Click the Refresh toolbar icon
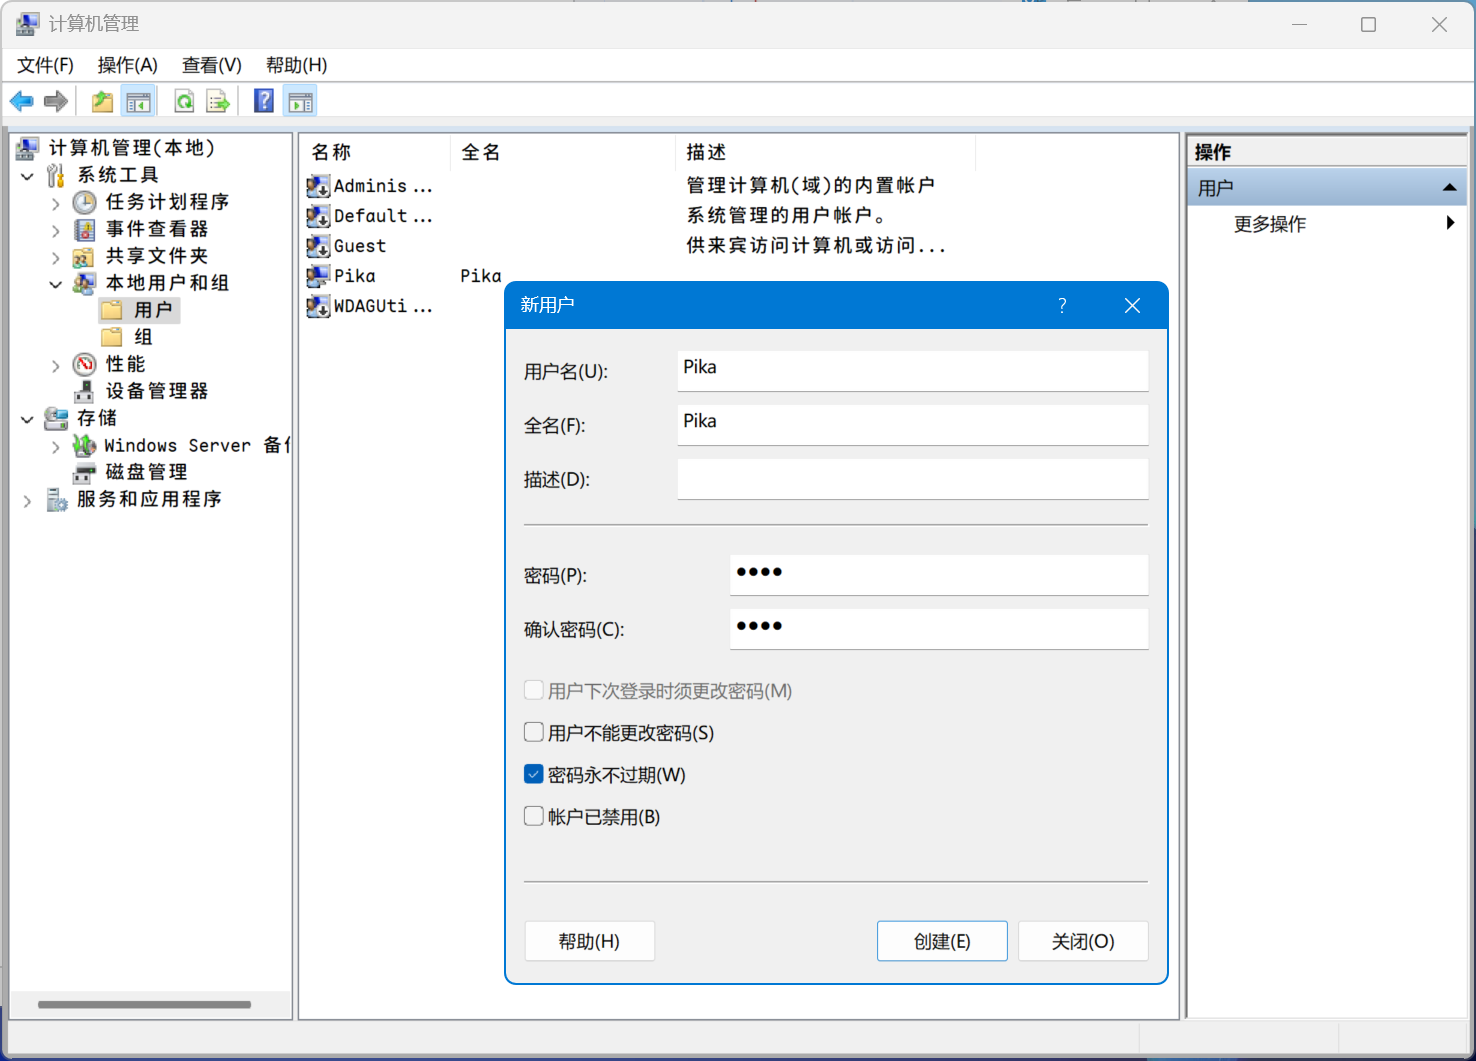This screenshot has width=1476, height=1061. click(x=185, y=101)
